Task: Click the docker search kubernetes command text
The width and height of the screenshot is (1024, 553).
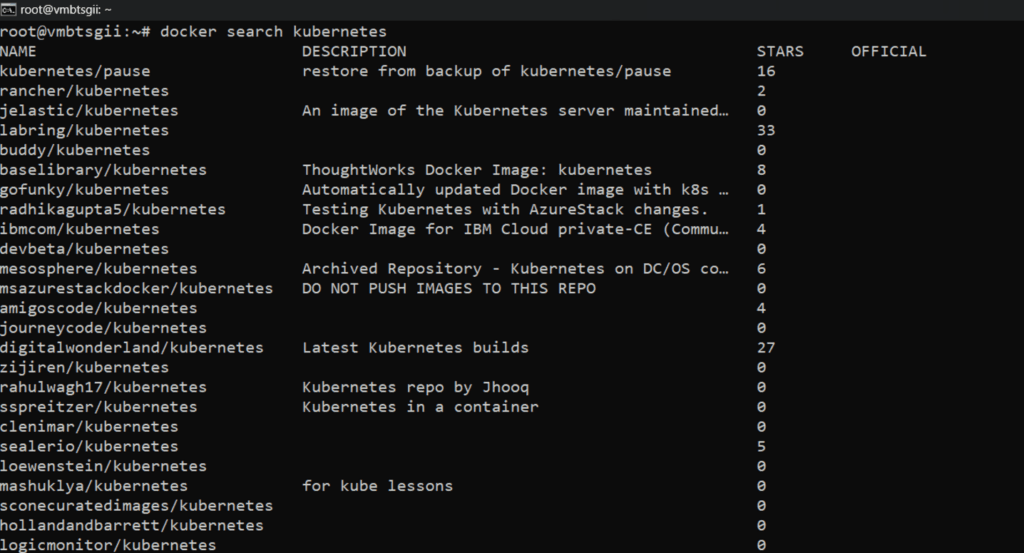Action: [273, 31]
